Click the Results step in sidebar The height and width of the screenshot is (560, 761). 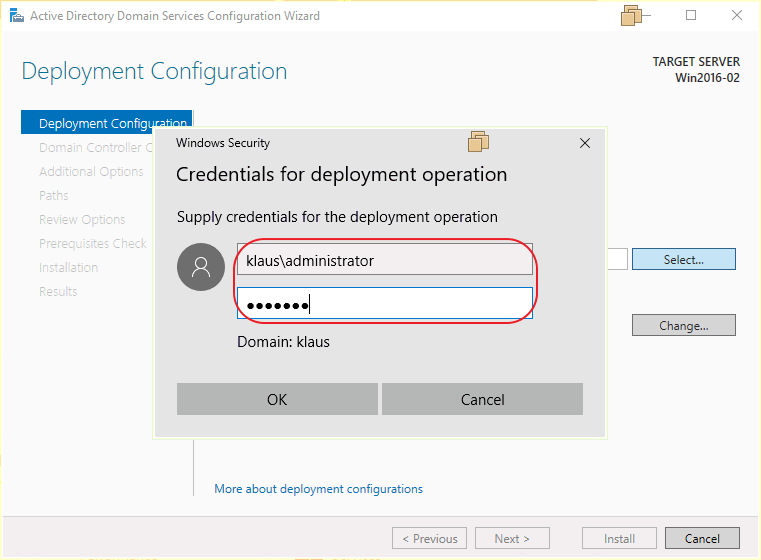(58, 292)
